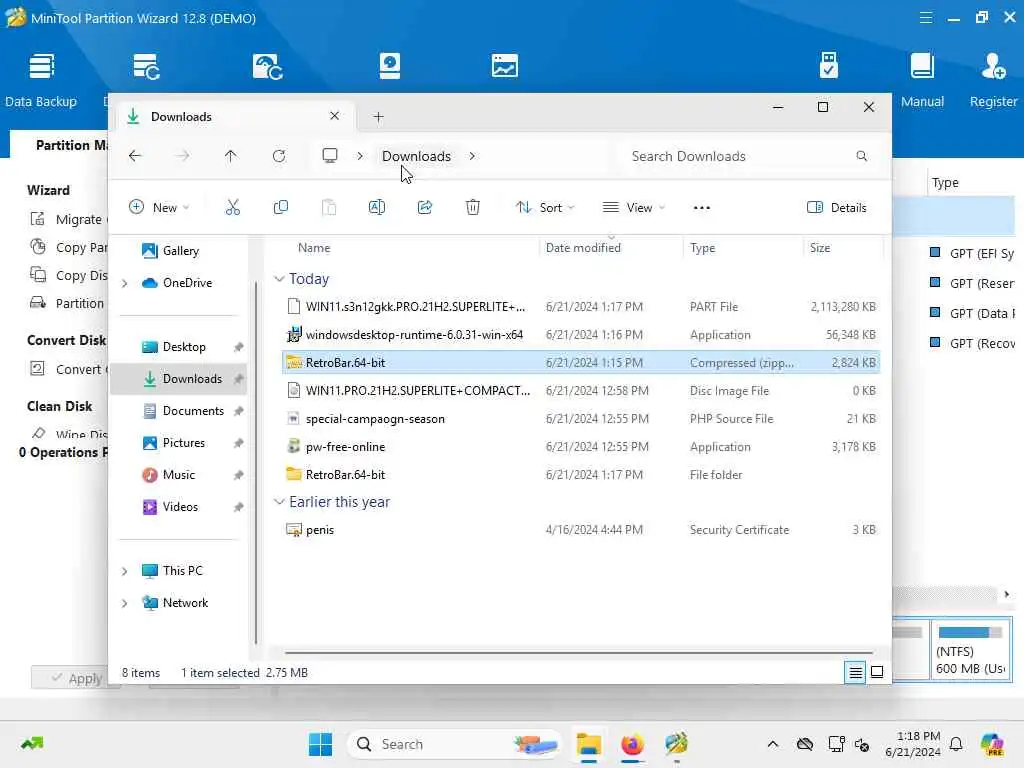Collapse the Earlier this year group

point(280,502)
